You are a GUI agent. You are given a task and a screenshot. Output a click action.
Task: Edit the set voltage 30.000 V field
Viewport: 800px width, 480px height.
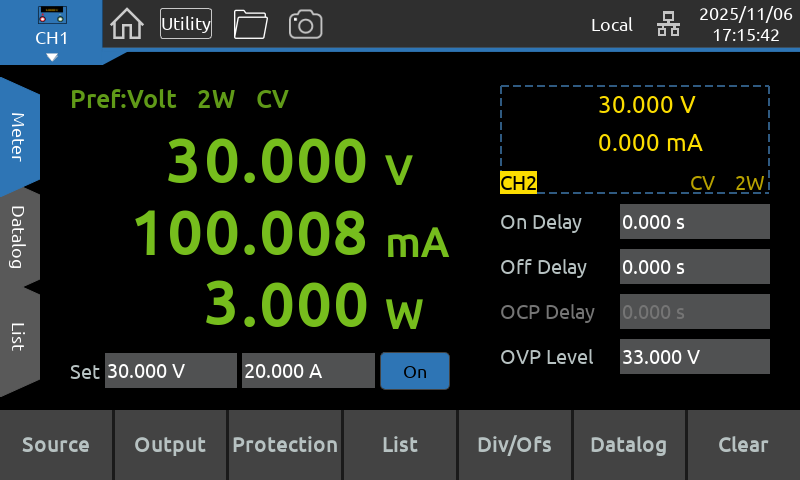170,371
